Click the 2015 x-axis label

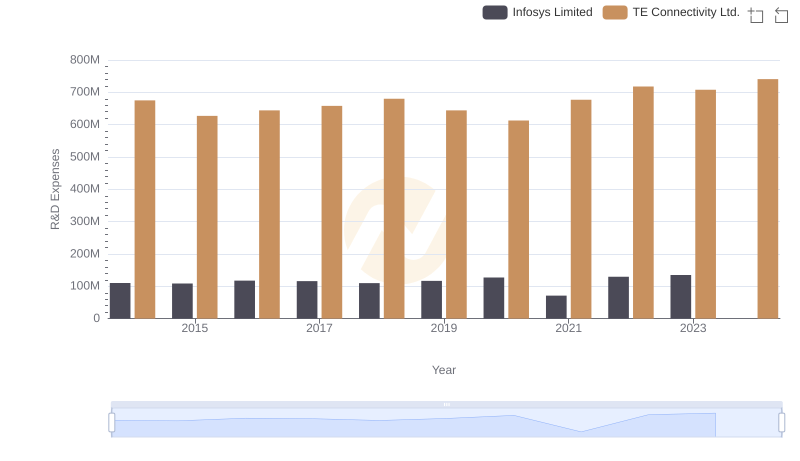194,328
